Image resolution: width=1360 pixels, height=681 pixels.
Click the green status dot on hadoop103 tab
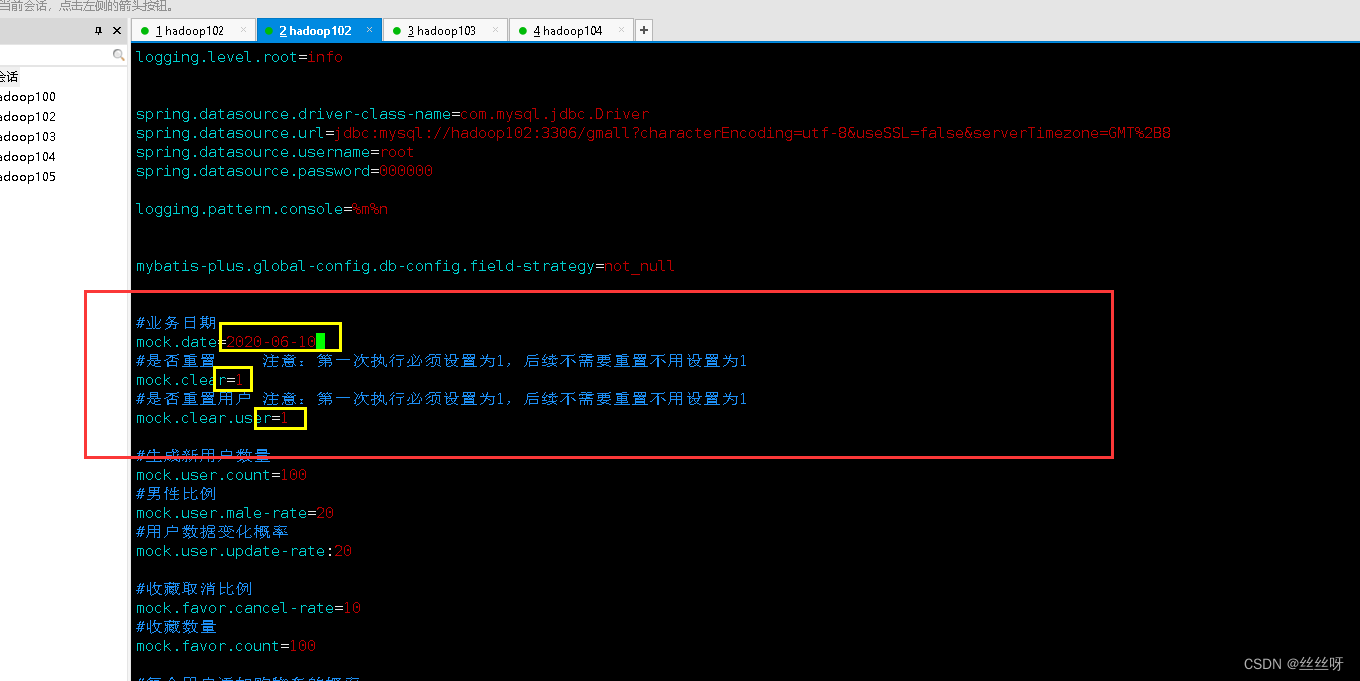[x=395, y=30]
